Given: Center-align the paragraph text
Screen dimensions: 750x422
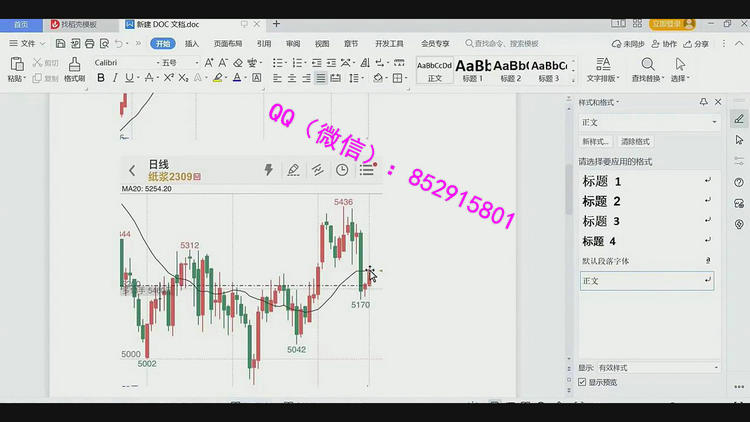Looking at the screenshot, I should (292, 78).
